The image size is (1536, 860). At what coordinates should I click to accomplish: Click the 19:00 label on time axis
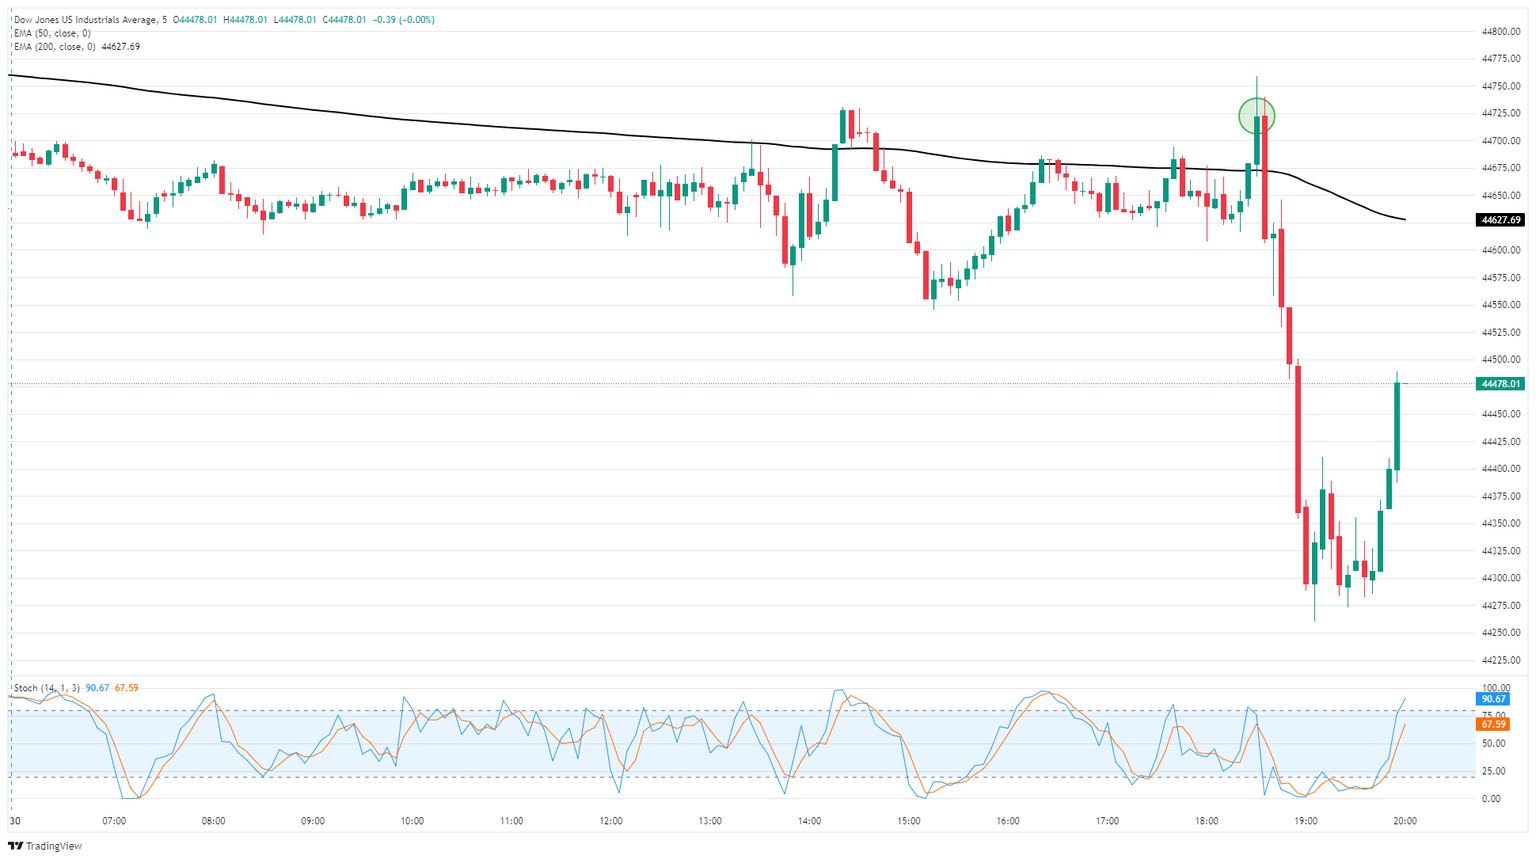click(1305, 821)
